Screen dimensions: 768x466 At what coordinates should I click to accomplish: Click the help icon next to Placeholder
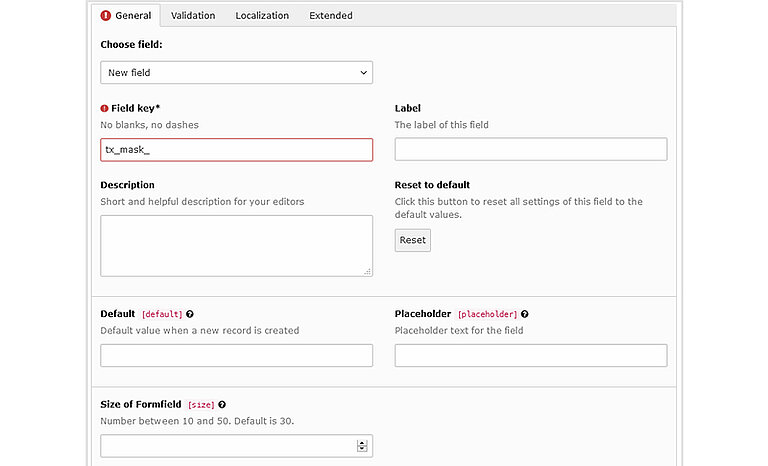tap(524, 314)
